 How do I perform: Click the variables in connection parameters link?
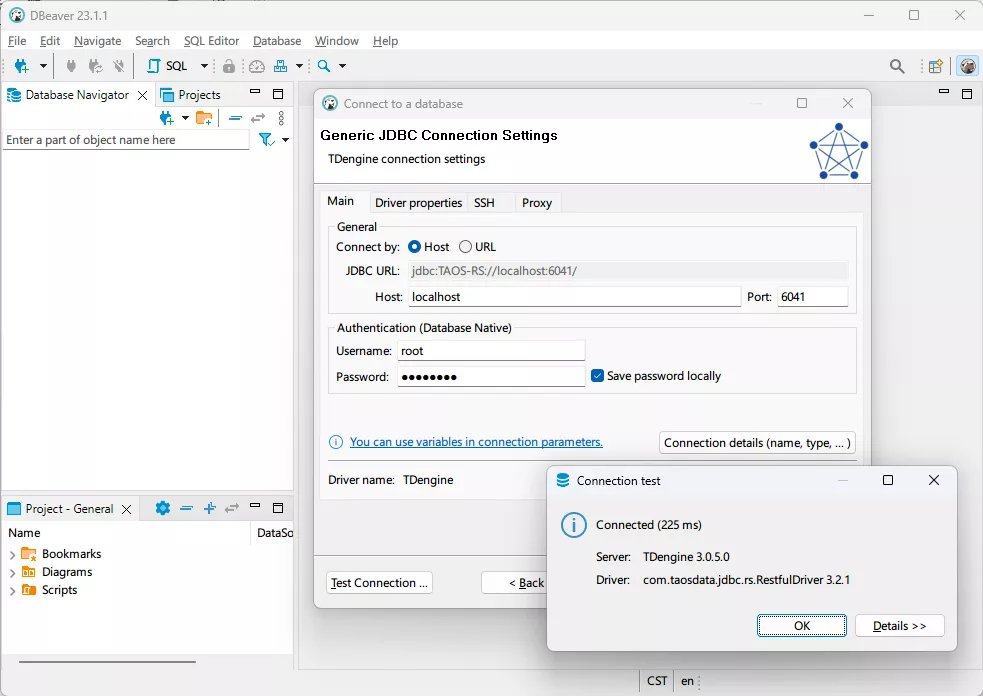(476, 442)
